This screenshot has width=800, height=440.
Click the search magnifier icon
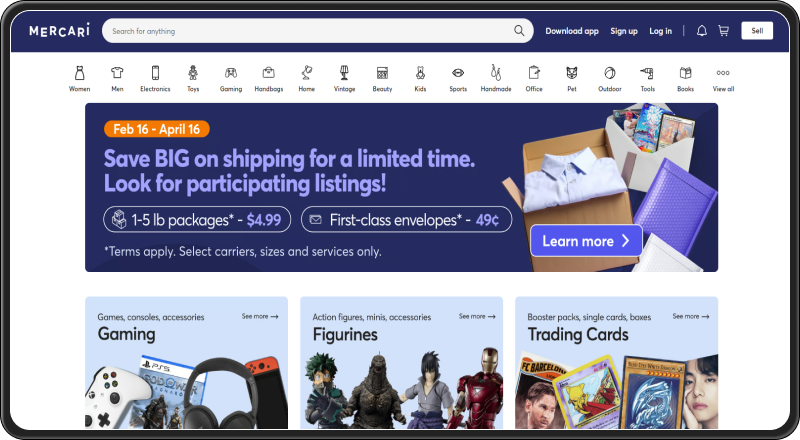pyautogui.click(x=519, y=31)
